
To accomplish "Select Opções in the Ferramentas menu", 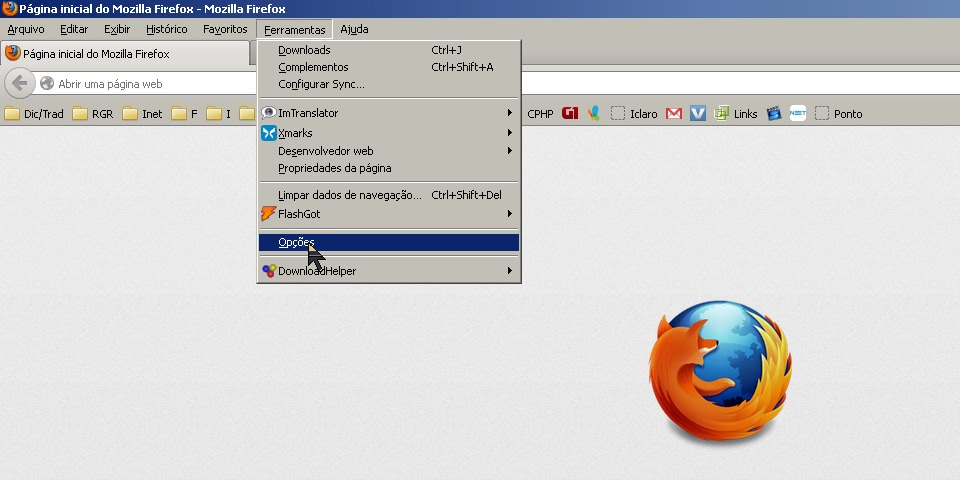I will (x=296, y=242).
